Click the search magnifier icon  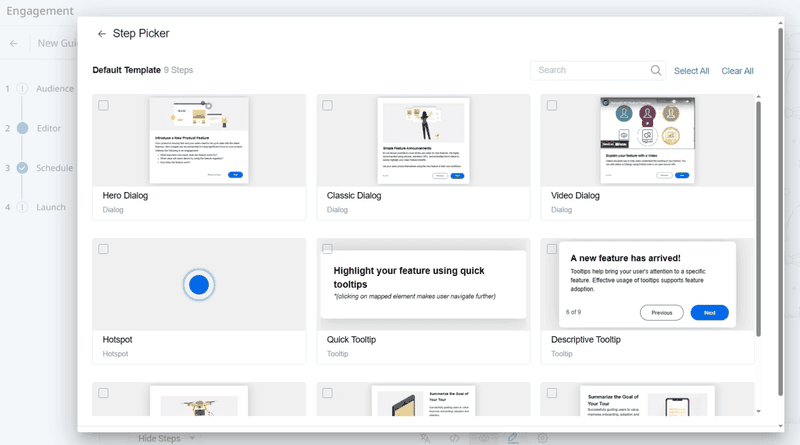[656, 70]
